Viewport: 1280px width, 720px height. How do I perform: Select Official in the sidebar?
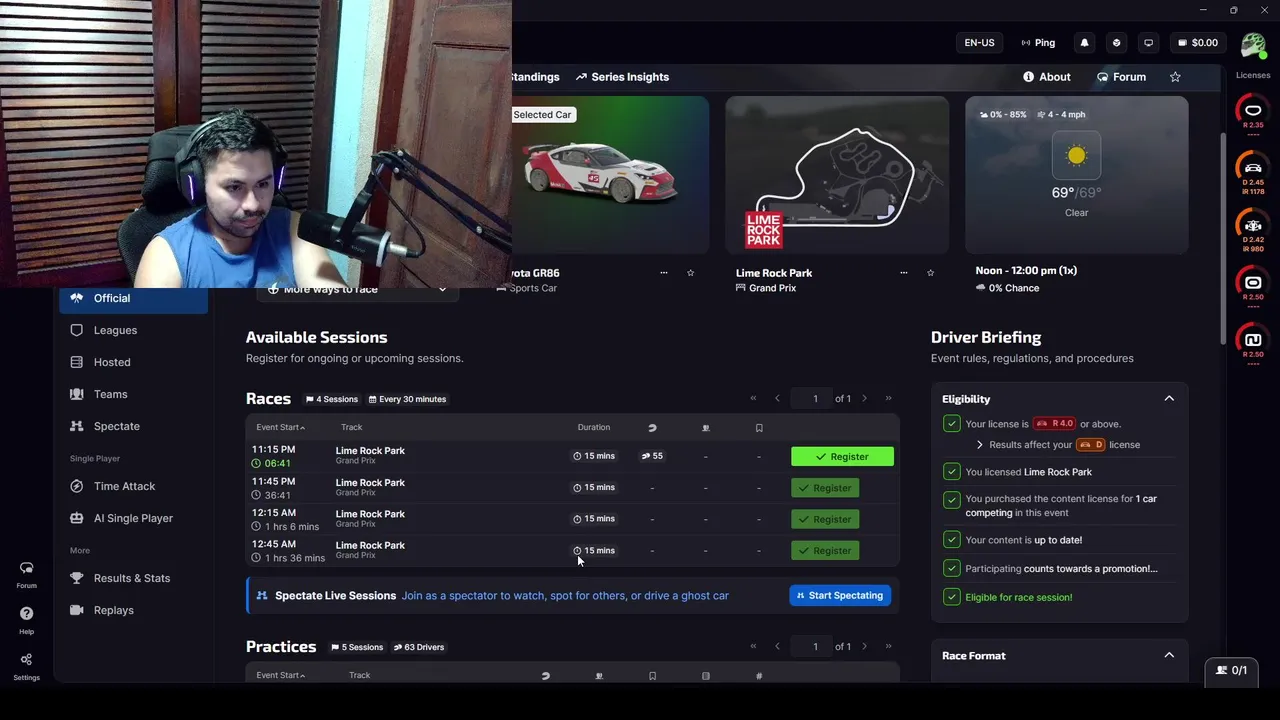[x=134, y=298]
